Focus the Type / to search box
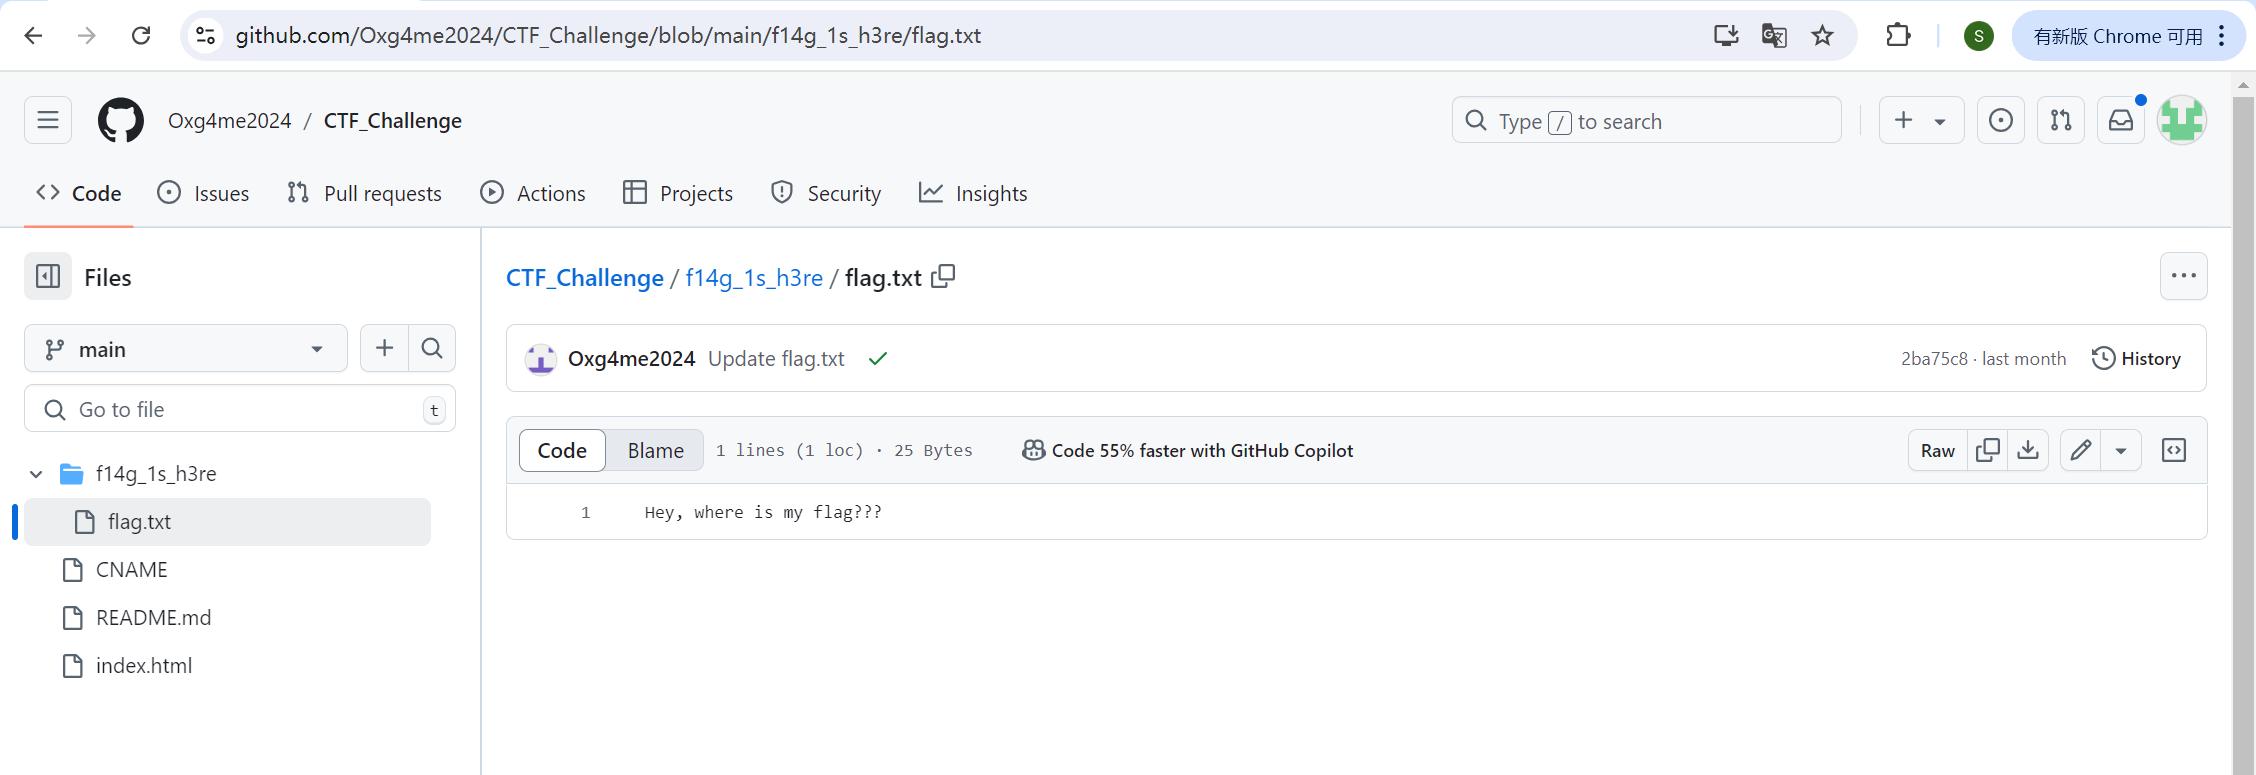The width and height of the screenshot is (2256, 775). (1646, 121)
